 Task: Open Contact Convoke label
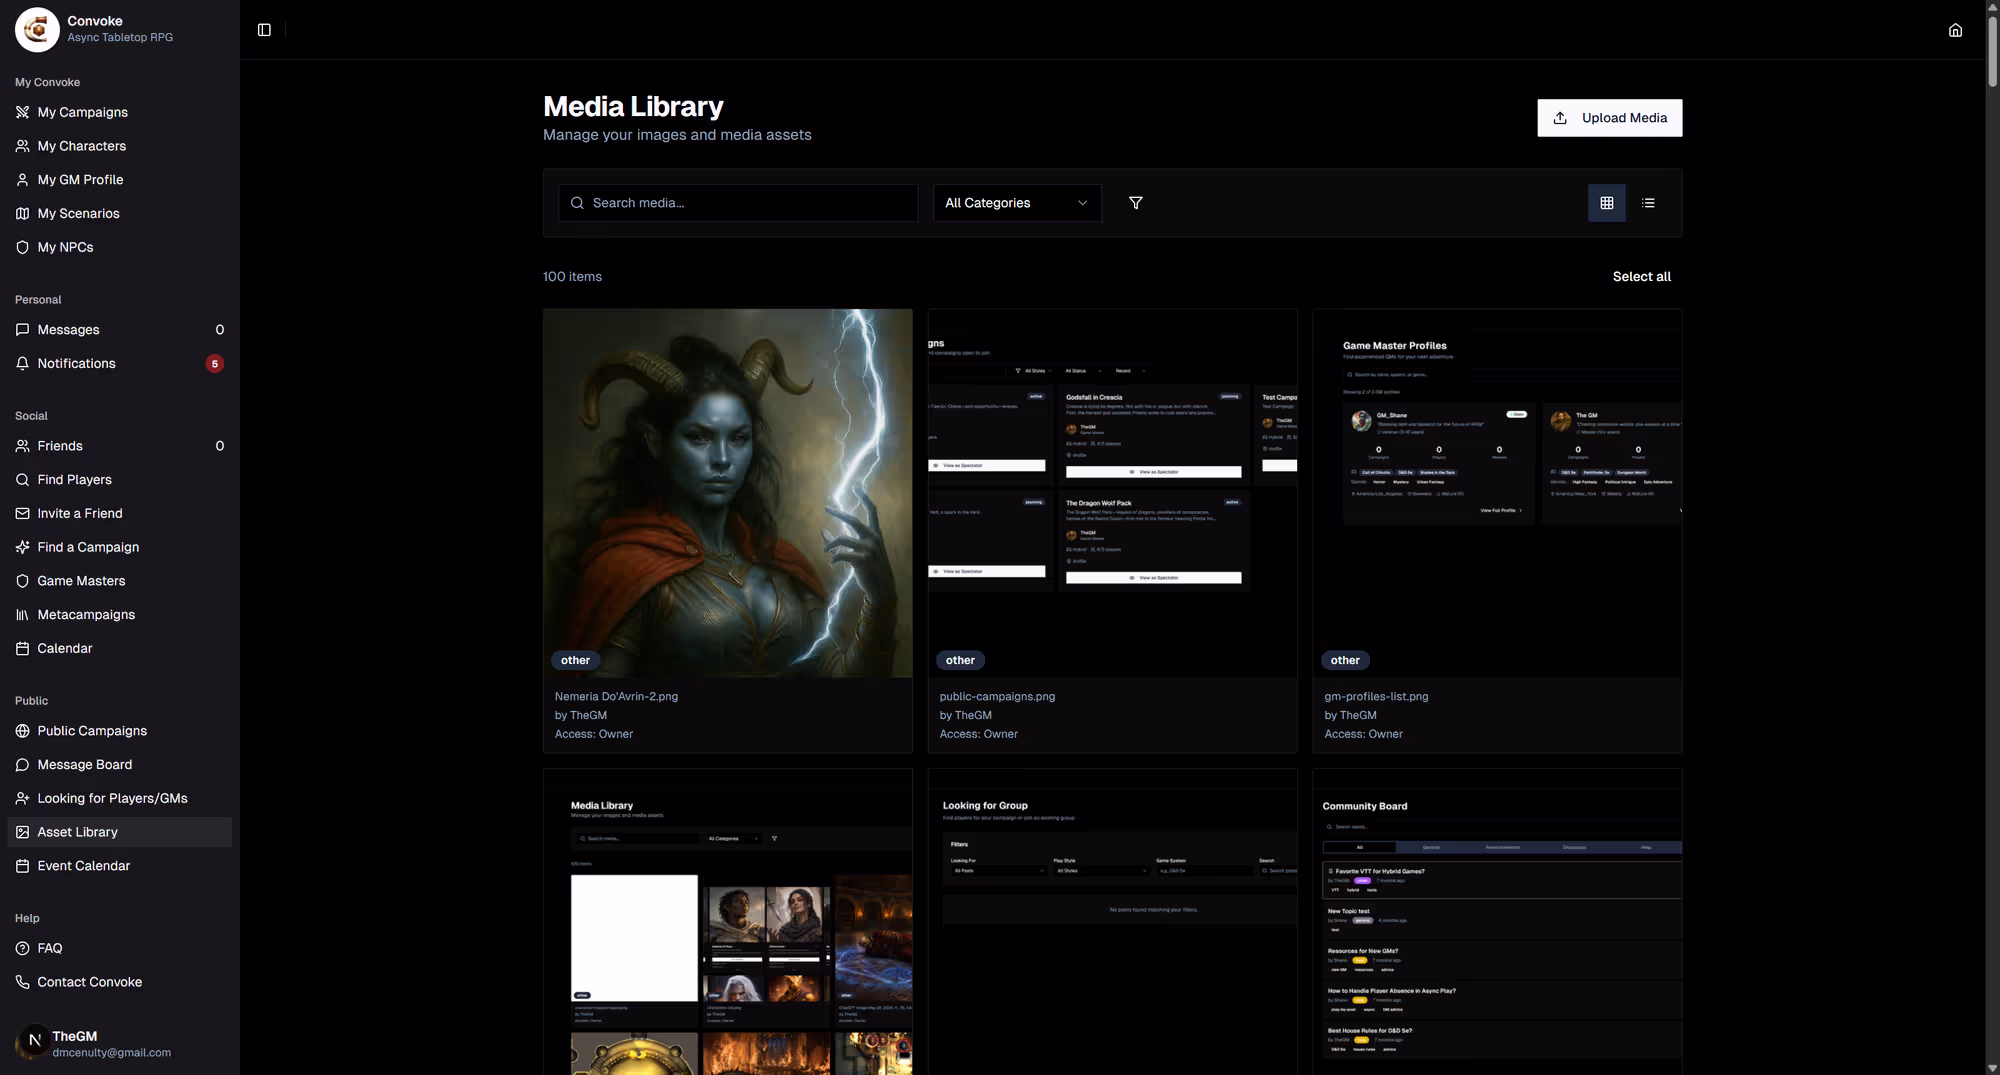(x=89, y=982)
